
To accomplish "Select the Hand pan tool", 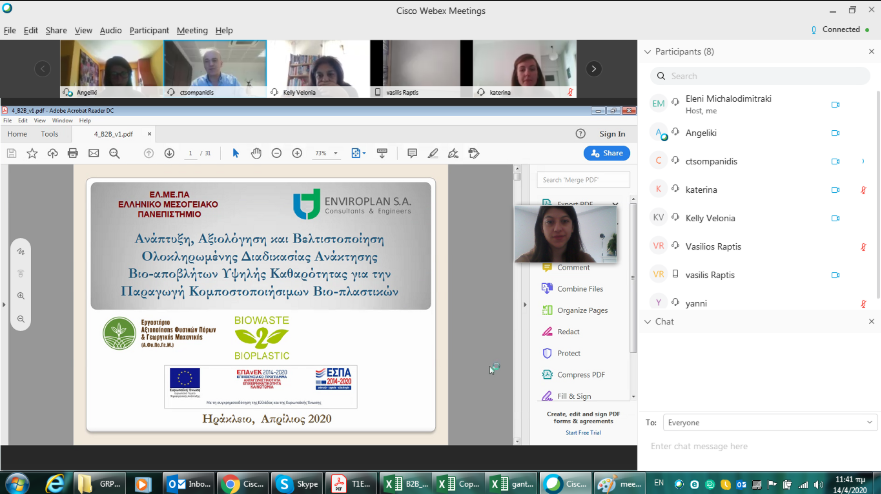I will pyautogui.click(x=256, y=153).
